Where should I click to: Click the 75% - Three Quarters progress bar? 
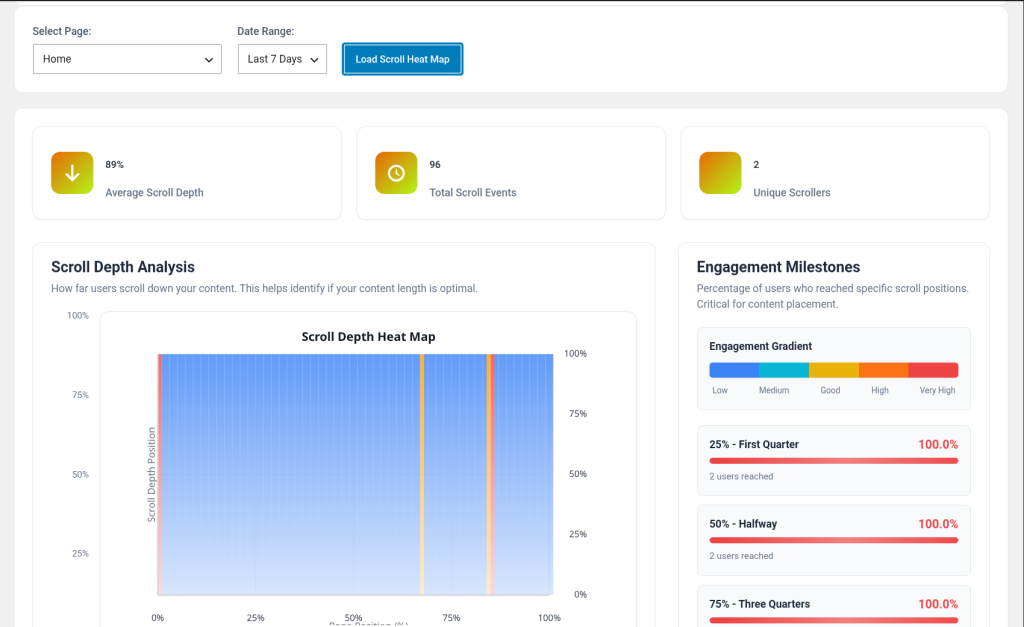click(834, 620)
